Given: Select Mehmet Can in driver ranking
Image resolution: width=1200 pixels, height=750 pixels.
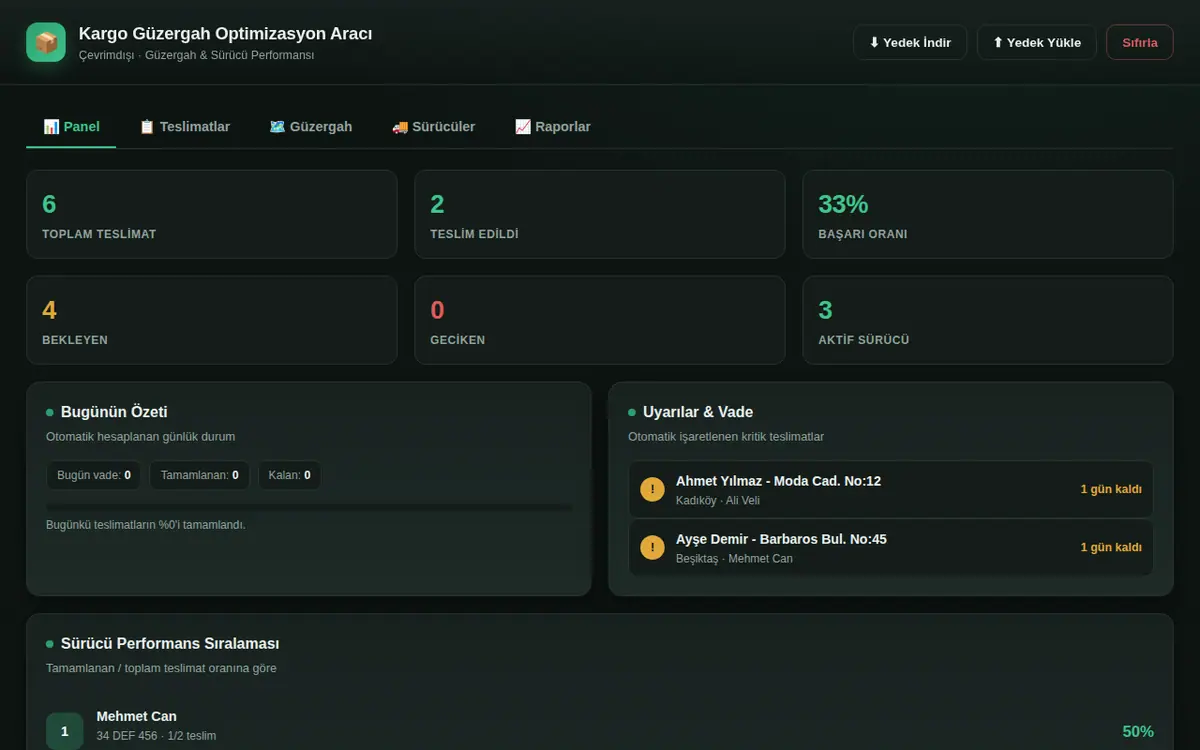Looking at the screenshot, I should click(137, 716).
